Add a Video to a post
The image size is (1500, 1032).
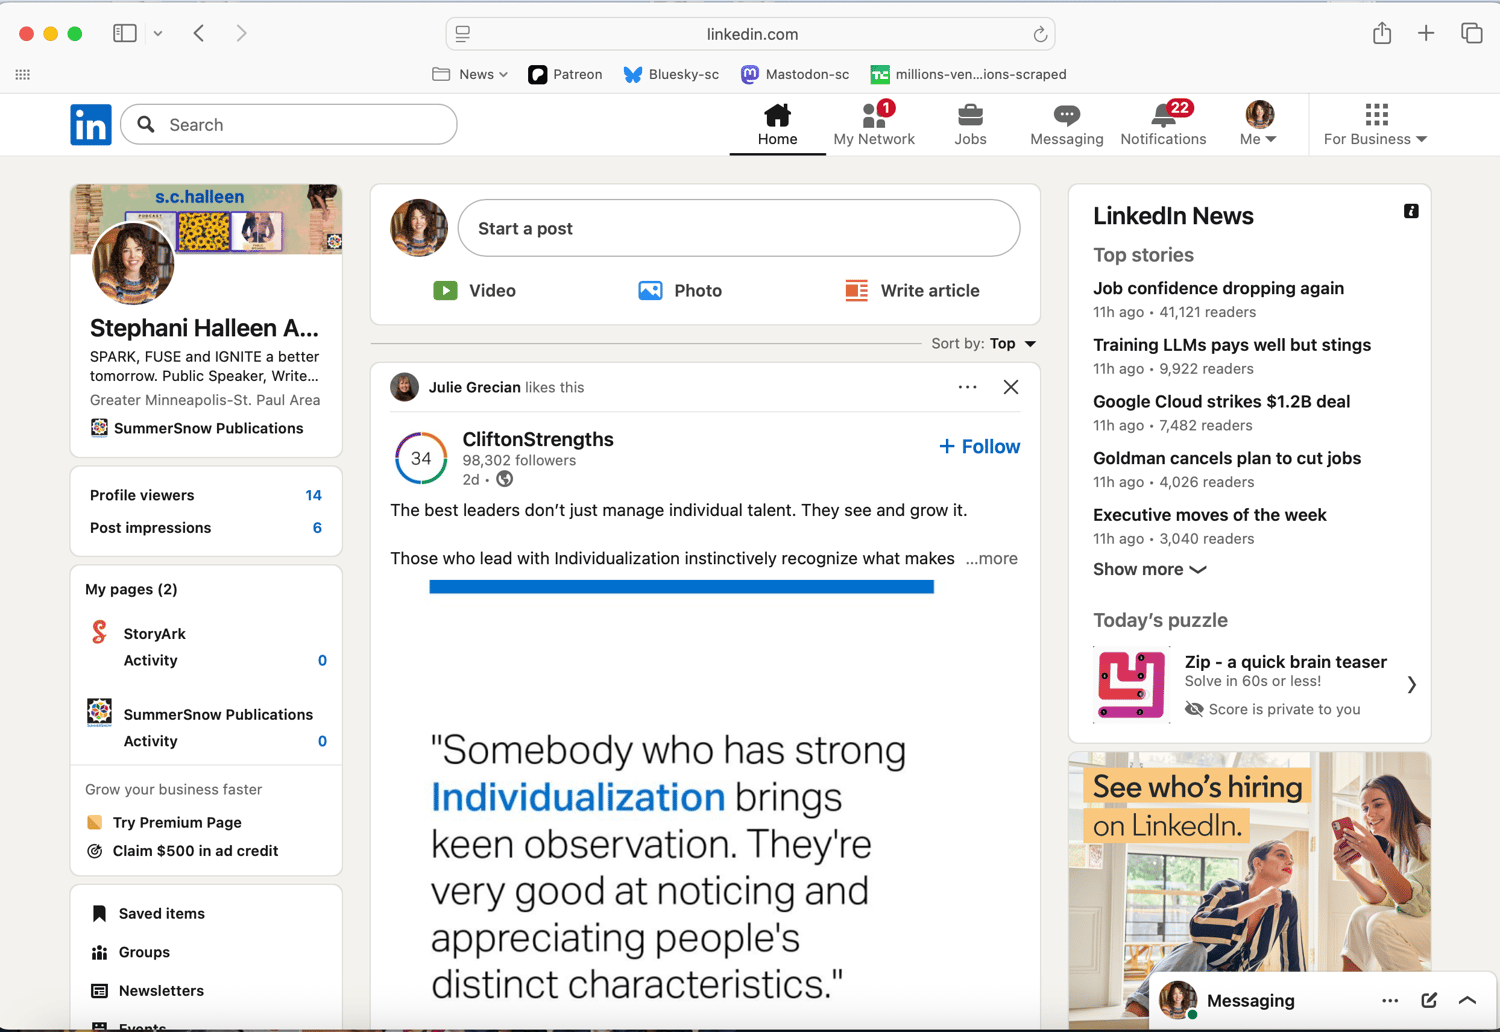pos(475,291)
